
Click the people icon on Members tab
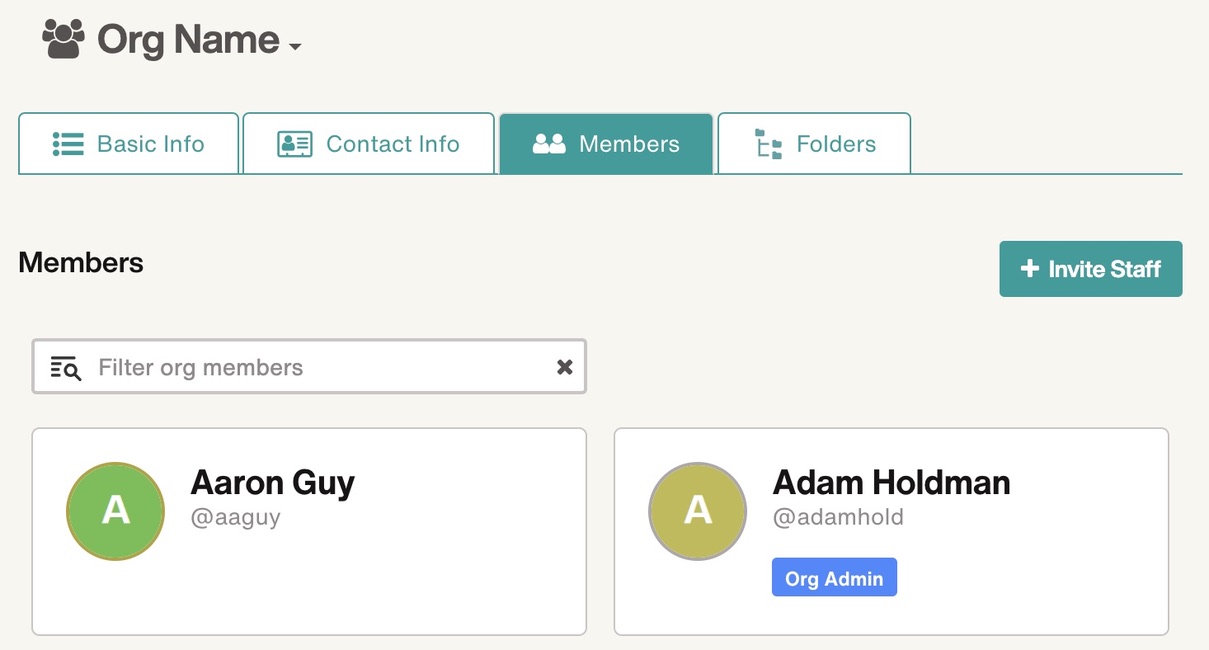tap(549, 144)
